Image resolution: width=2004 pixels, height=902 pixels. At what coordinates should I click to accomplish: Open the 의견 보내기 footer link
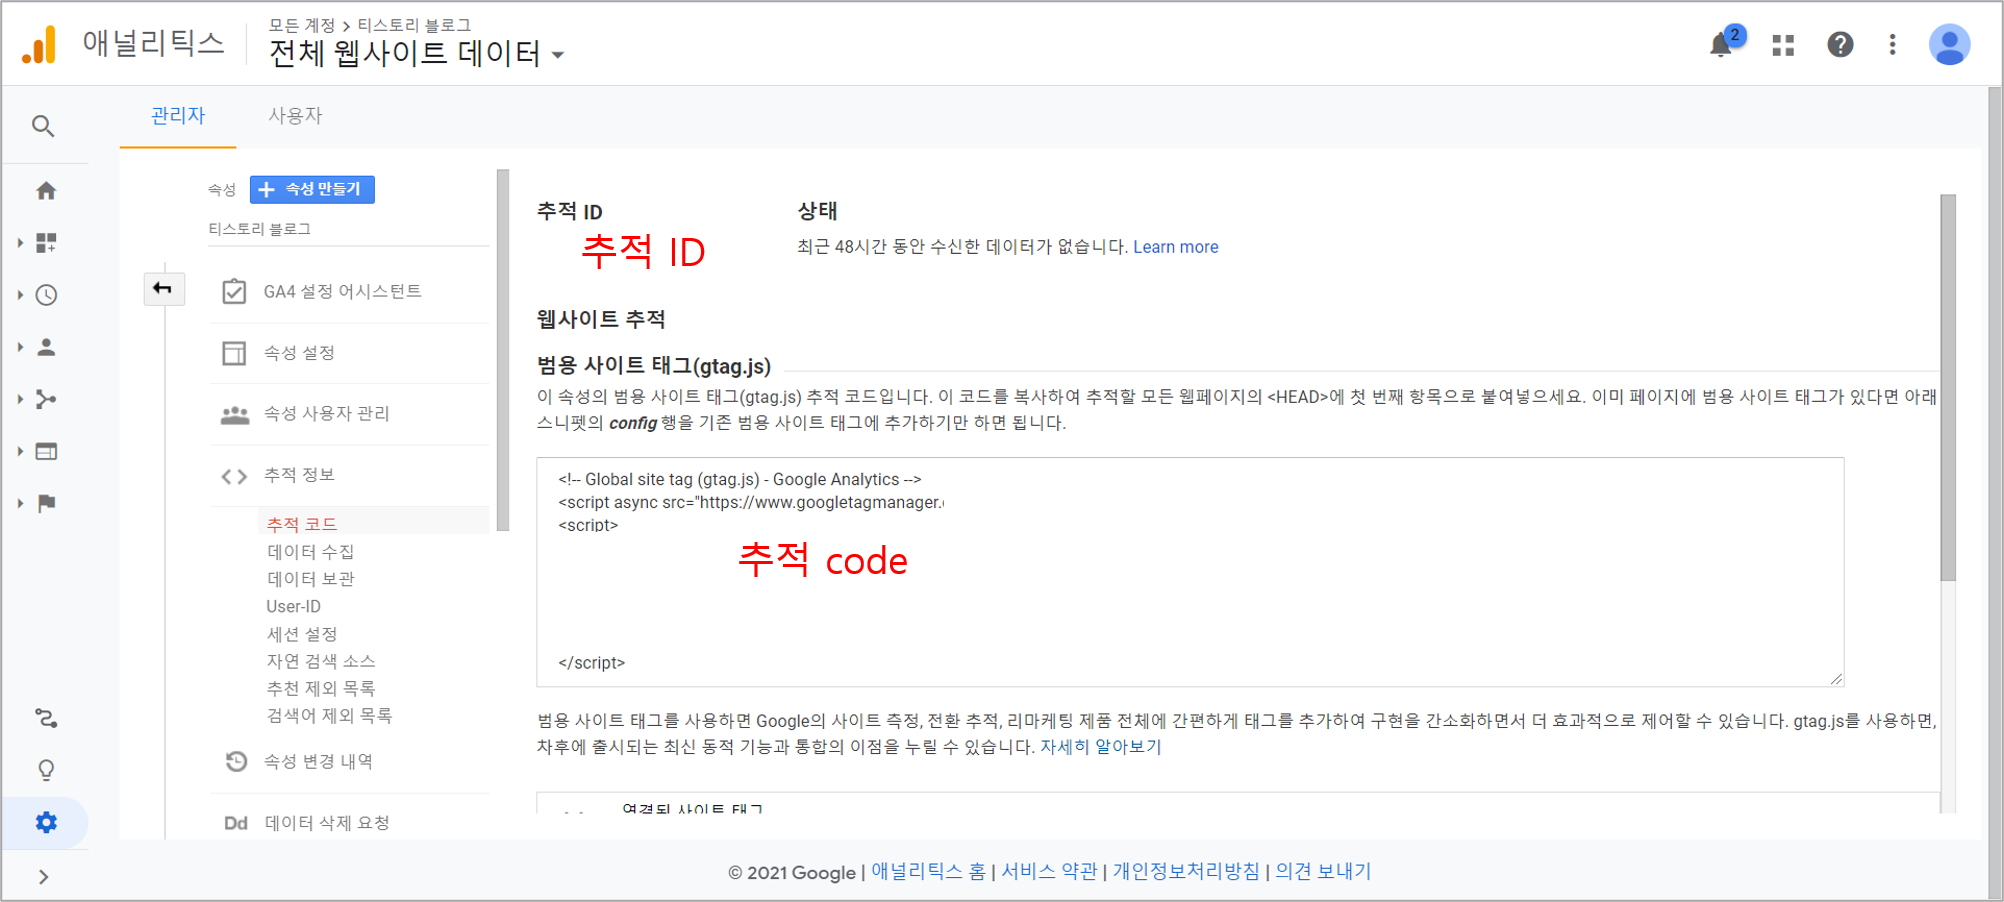click(x=1323, y=871)
